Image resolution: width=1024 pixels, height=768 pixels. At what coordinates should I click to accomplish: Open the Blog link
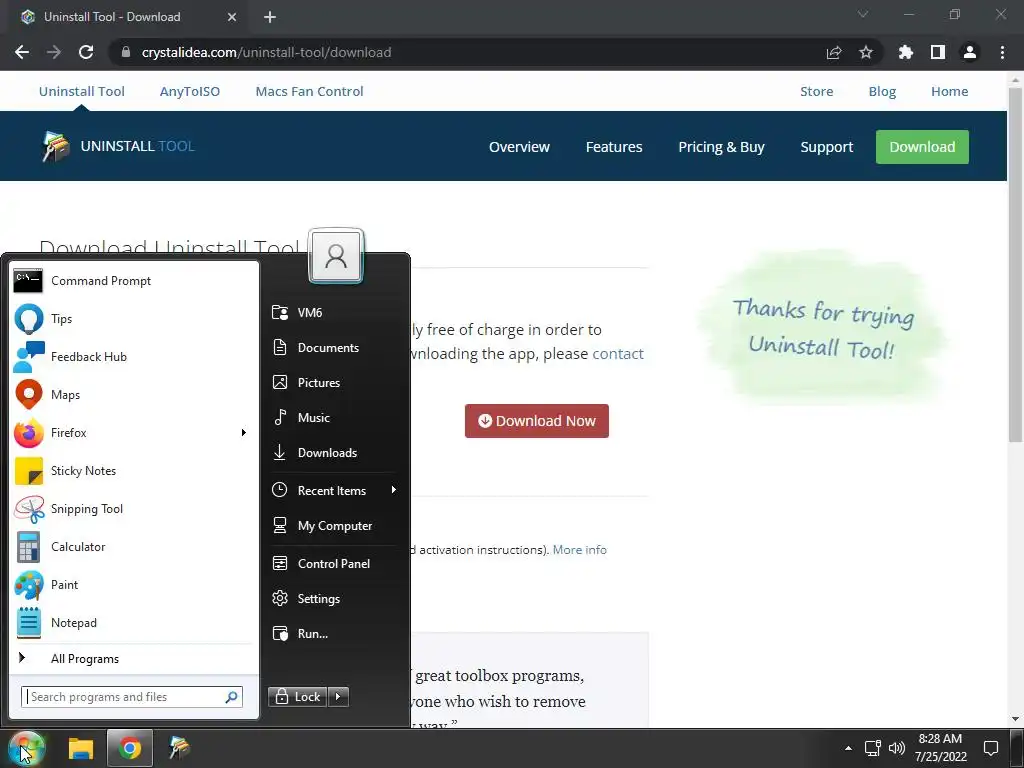[882, 91]
